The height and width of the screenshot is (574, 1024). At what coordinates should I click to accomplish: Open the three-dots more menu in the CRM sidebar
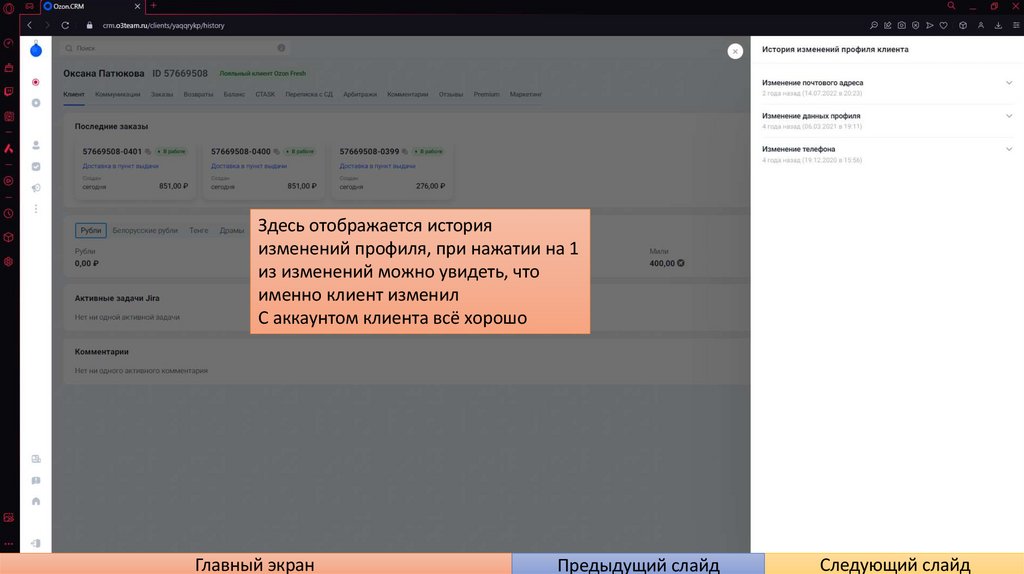point(36,209)
